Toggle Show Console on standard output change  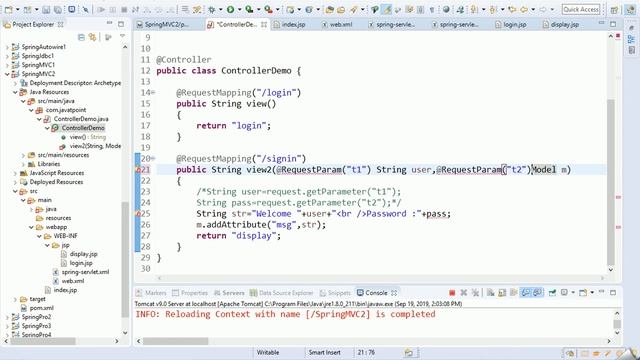526,293
